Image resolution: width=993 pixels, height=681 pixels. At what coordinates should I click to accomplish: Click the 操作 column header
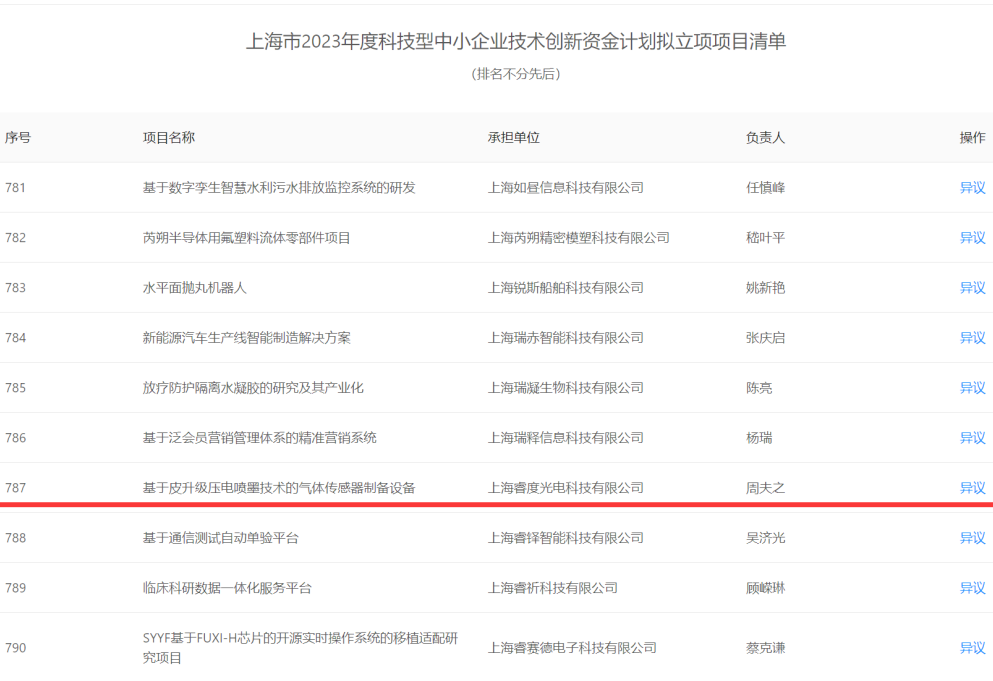[972, 137]
